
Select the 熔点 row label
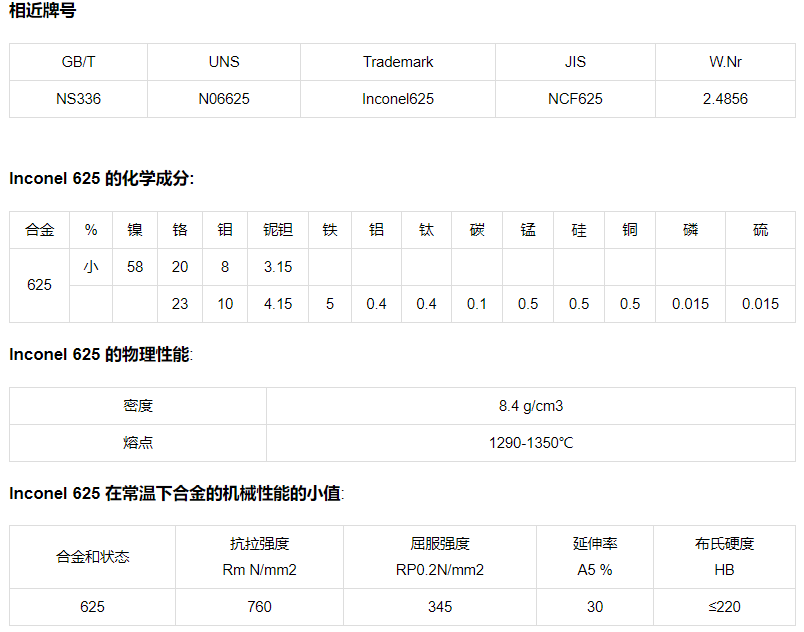(138, 443)
